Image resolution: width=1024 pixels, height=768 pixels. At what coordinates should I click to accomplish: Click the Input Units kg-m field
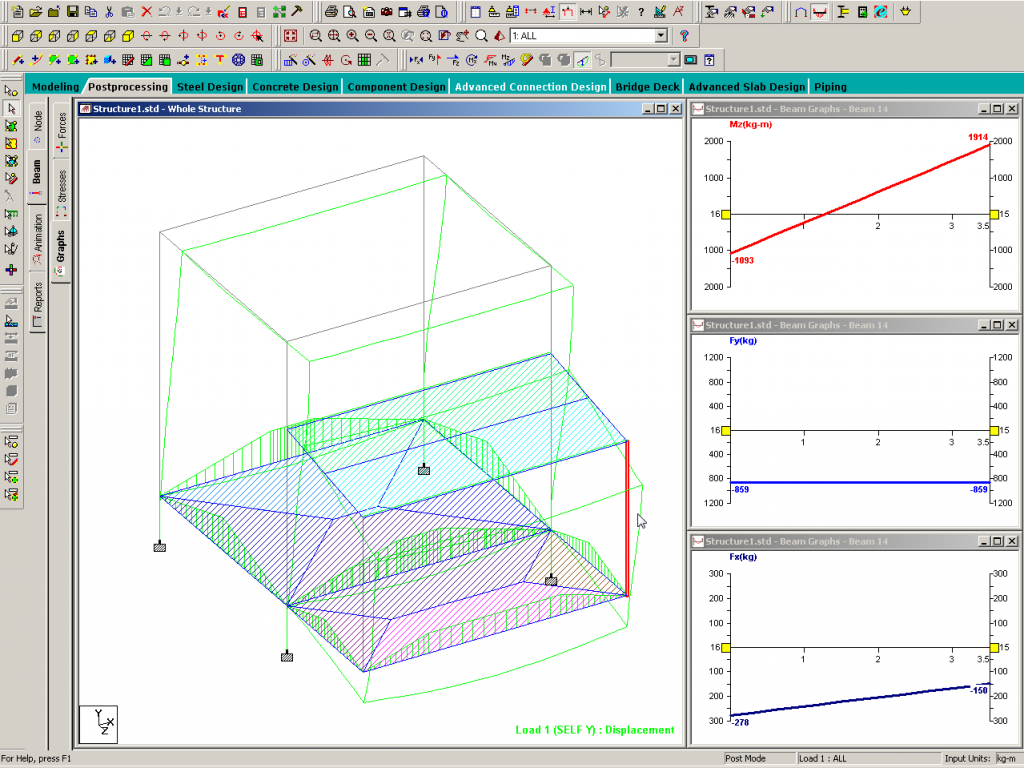[1005, 758]
